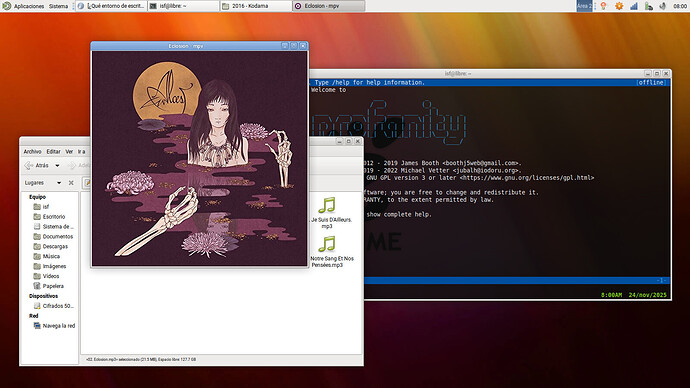Click the 'Eclosion - mpv' window title bar
The height and width of the screenshot is (388, 690).
[185, 46]
